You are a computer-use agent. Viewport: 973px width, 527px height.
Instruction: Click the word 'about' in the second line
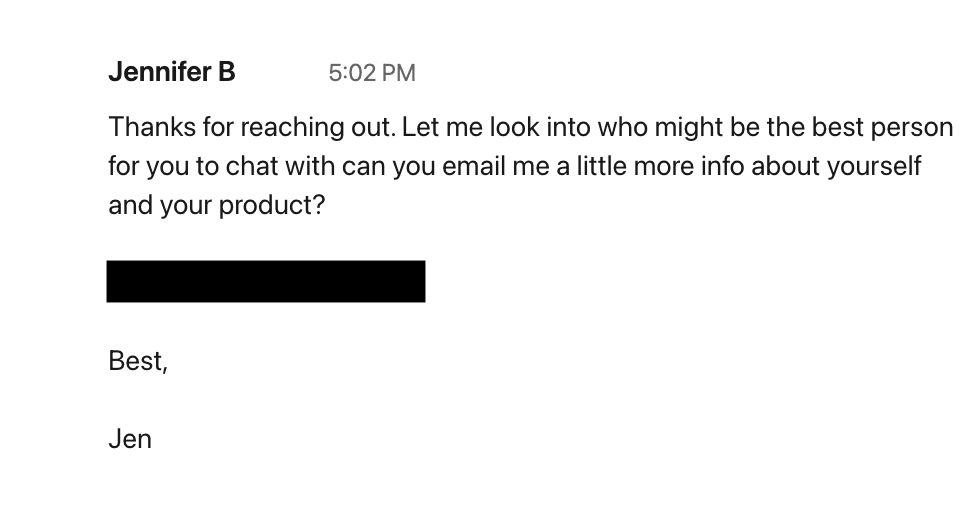786,166
